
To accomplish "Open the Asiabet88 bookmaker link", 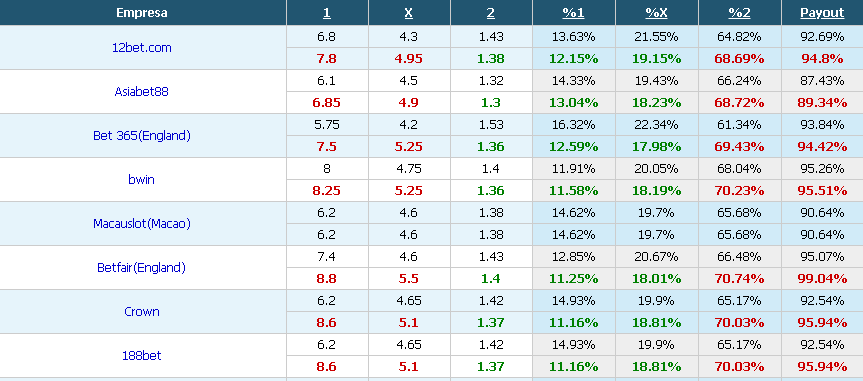I will click(141, 91).
